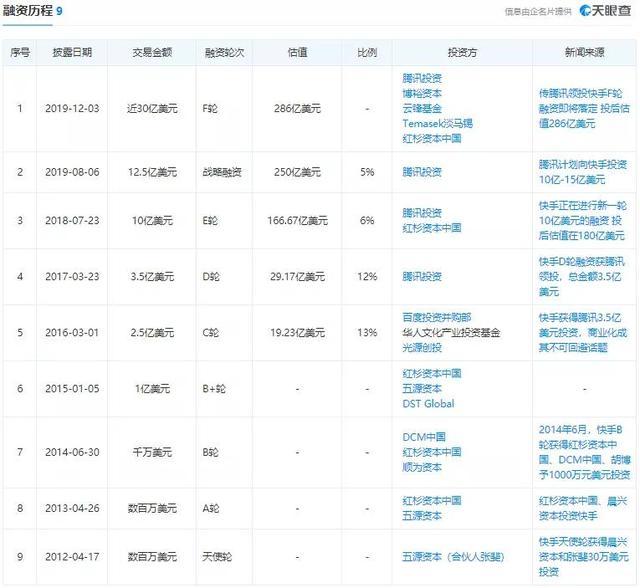The image size is (640, 588).
Task: Open 云锋基金 investor link
Action: click(422, 108)
